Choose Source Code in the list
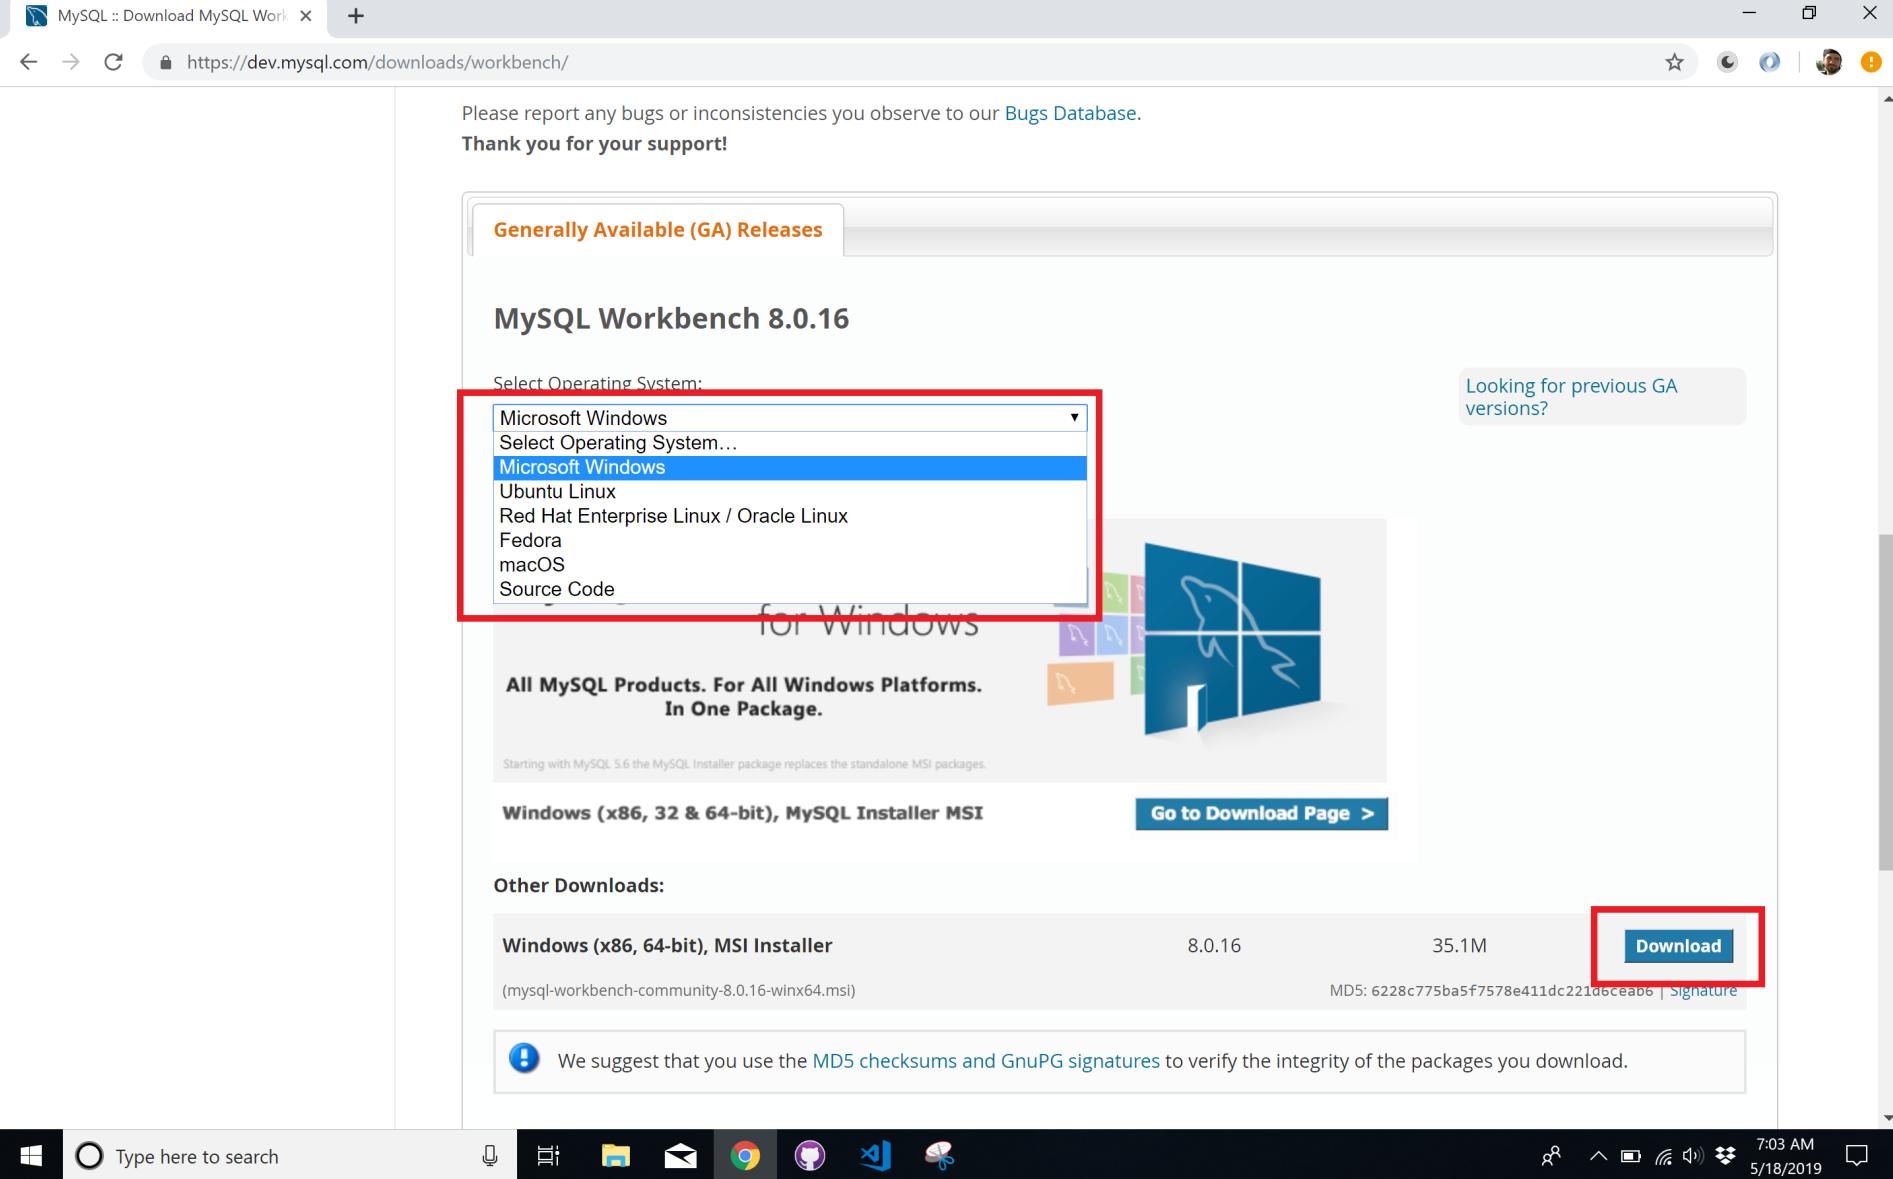This screenshot has width=1893, height=1179. click(790, 589)
